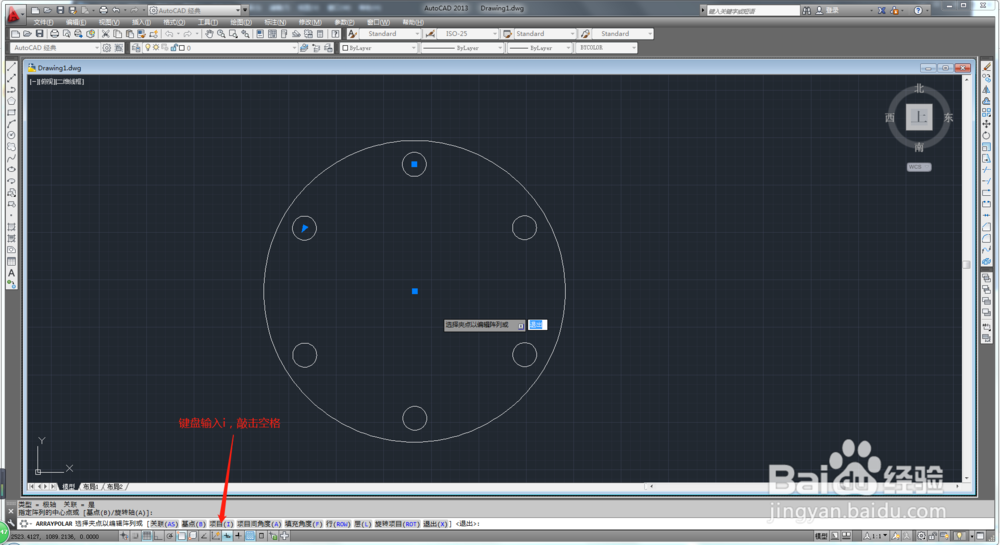1000x545 pixels.
Task: Toggle Snap Mode in status bar
Action: tap(135, 536)
